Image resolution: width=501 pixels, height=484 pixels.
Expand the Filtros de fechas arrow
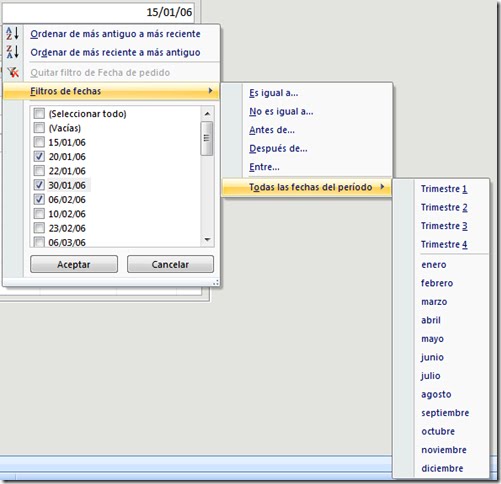point(210,90)
